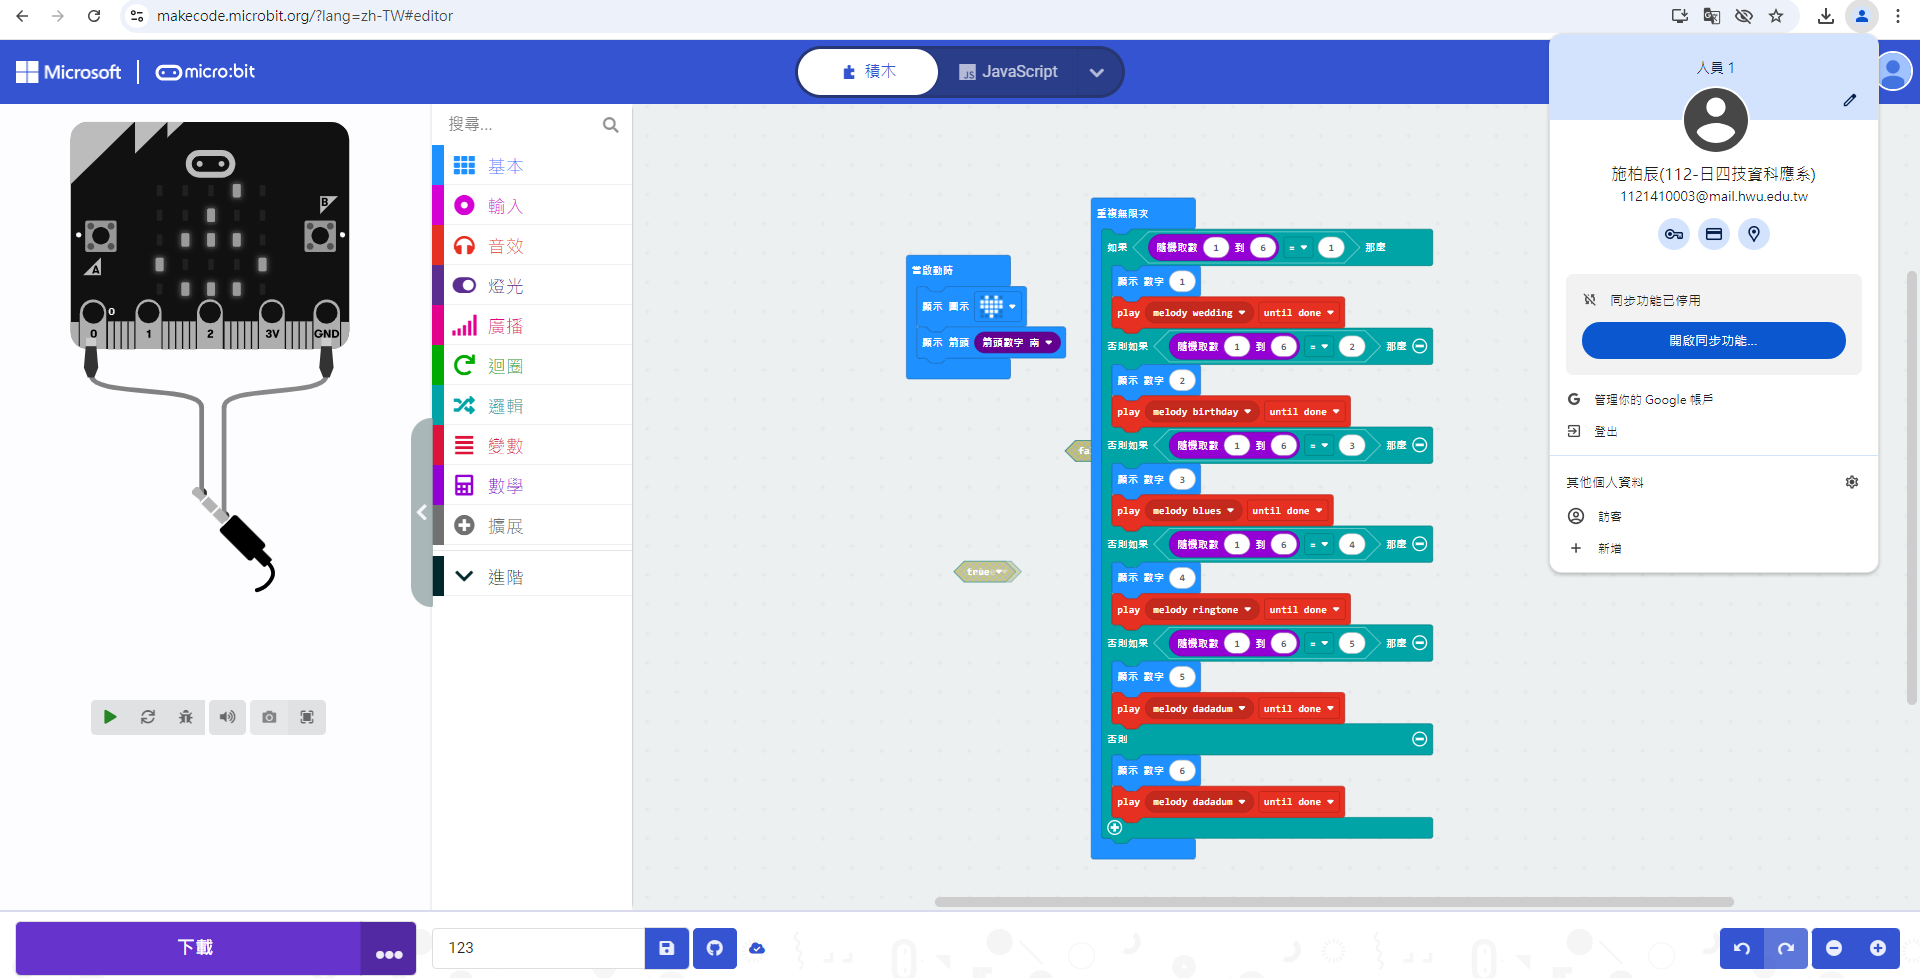The height and width of the screenshot is (978, 1920).
Task: Toggle simulator debug mode bug icon
Action: [186, 717]
